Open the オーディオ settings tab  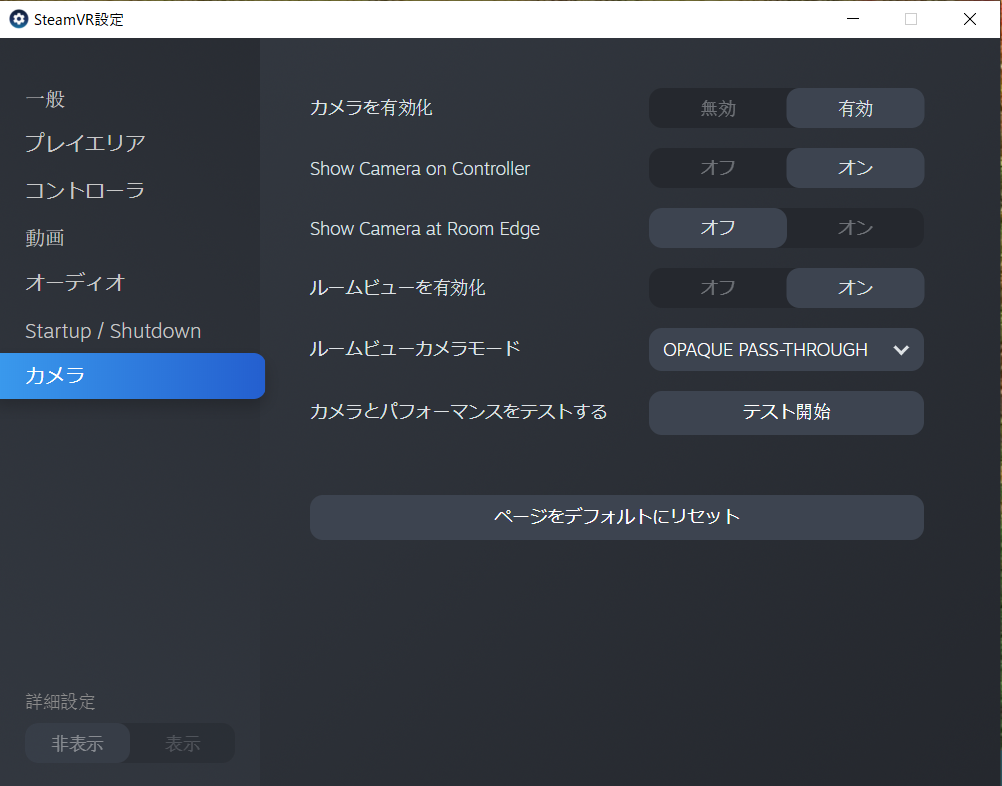coord(75,283)
